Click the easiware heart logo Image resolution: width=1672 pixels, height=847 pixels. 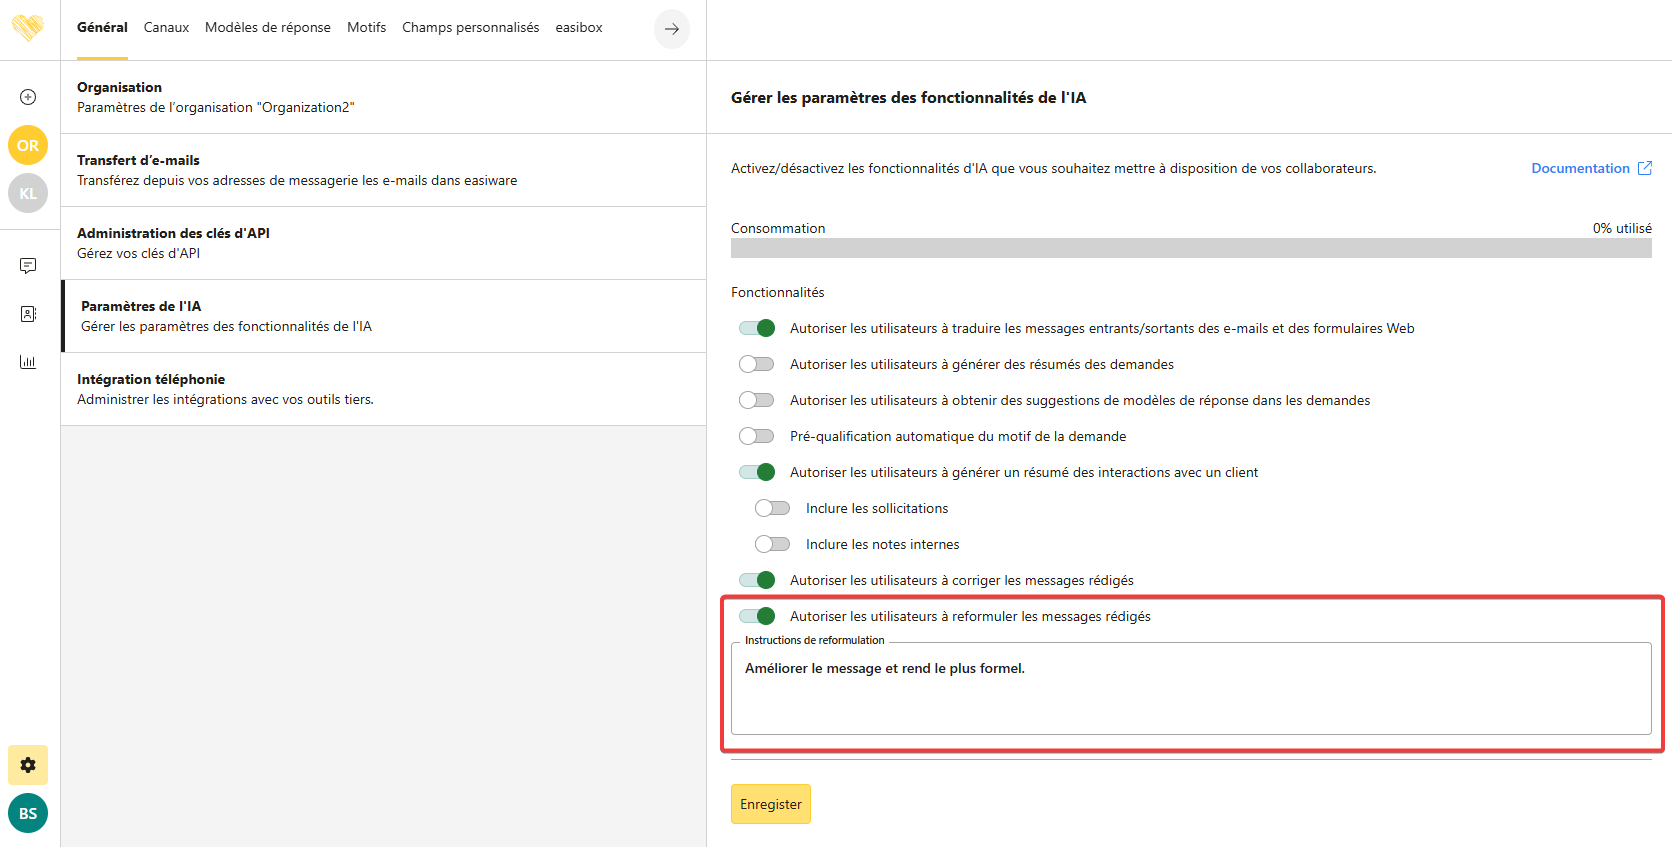(x=28, y=27)
